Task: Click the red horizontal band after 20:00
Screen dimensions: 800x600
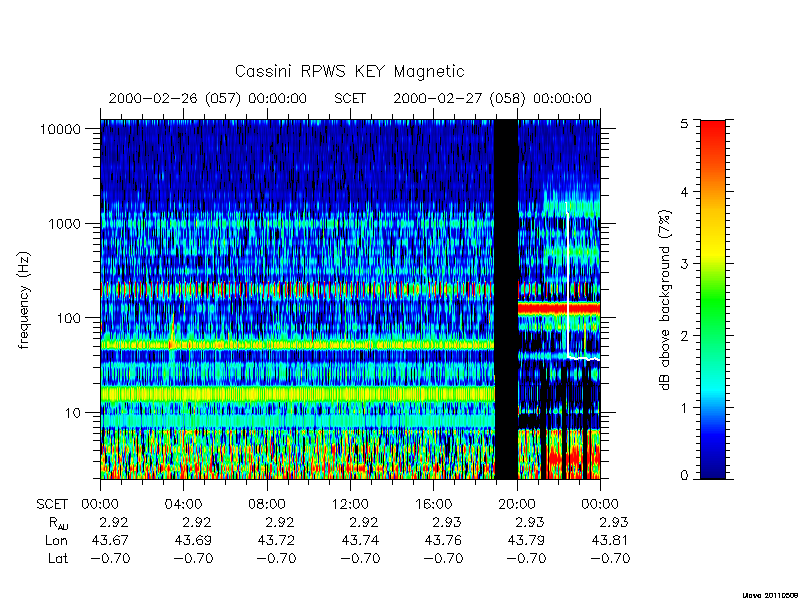Action: click(x=559, y=309)
